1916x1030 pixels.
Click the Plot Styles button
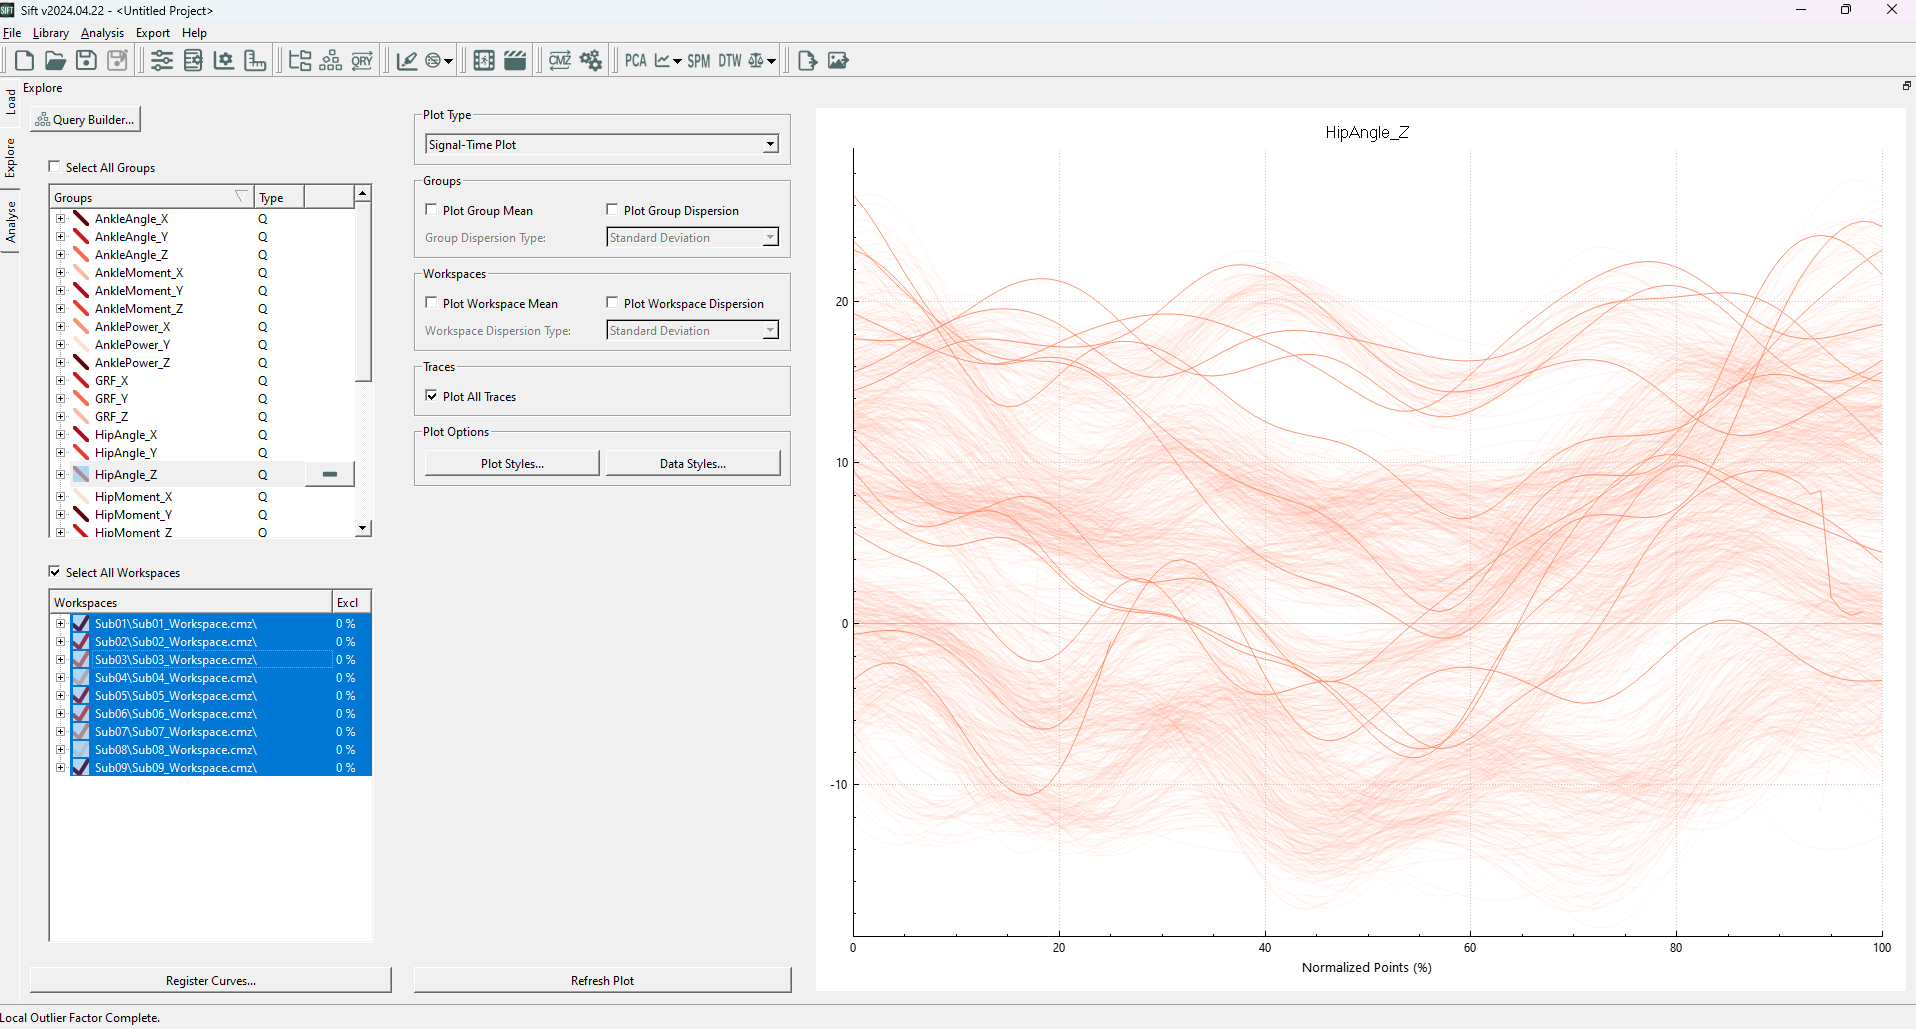tap(512, 464)
